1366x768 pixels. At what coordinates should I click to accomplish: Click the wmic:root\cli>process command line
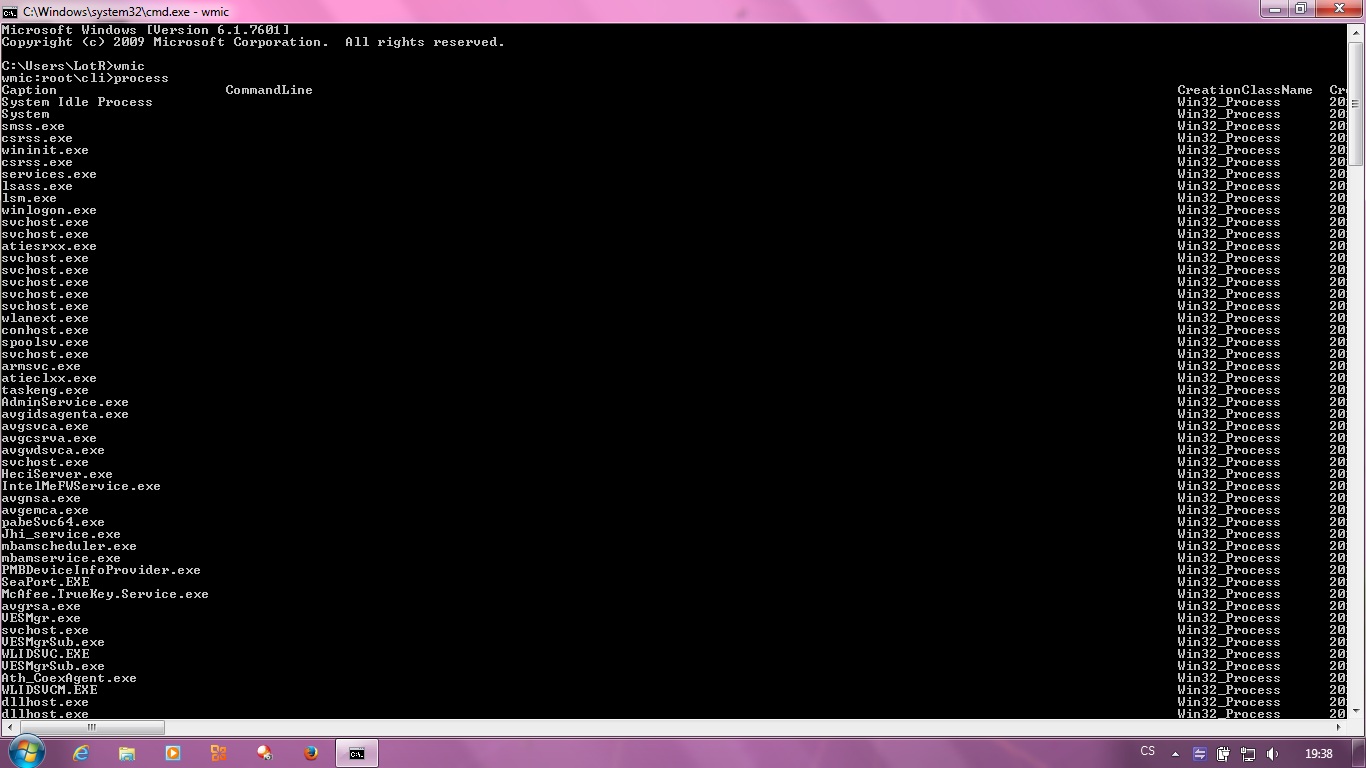coord(85,78)
